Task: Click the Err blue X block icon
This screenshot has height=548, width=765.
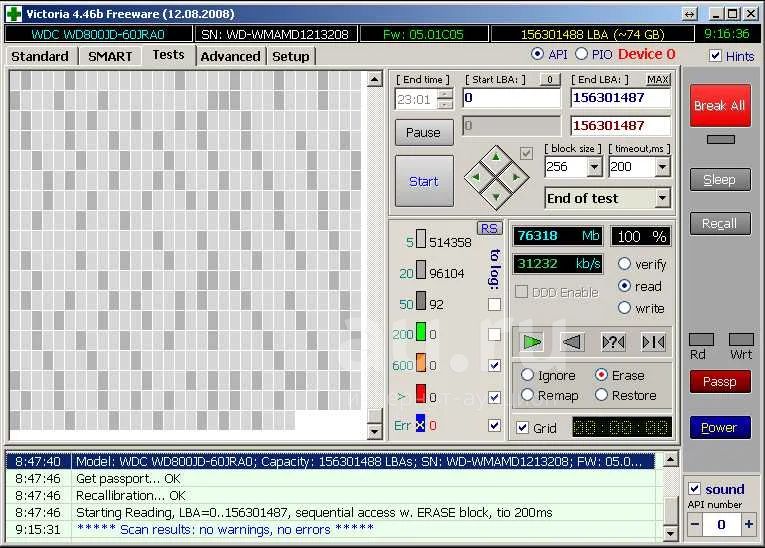Action: (420, 424)
